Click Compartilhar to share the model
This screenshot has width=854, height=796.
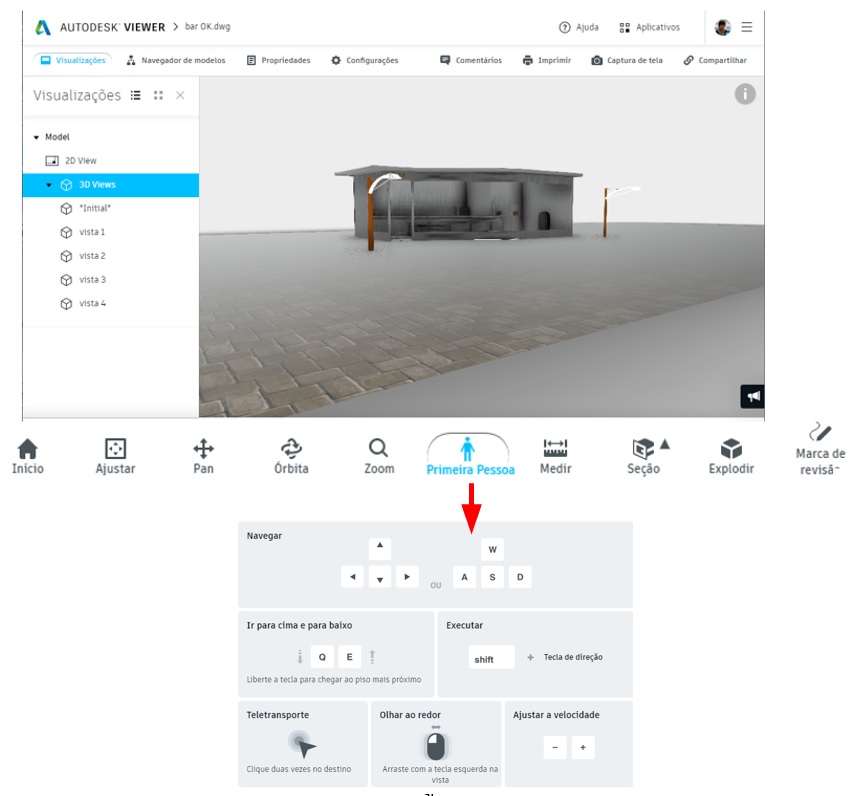click(715, 60)
